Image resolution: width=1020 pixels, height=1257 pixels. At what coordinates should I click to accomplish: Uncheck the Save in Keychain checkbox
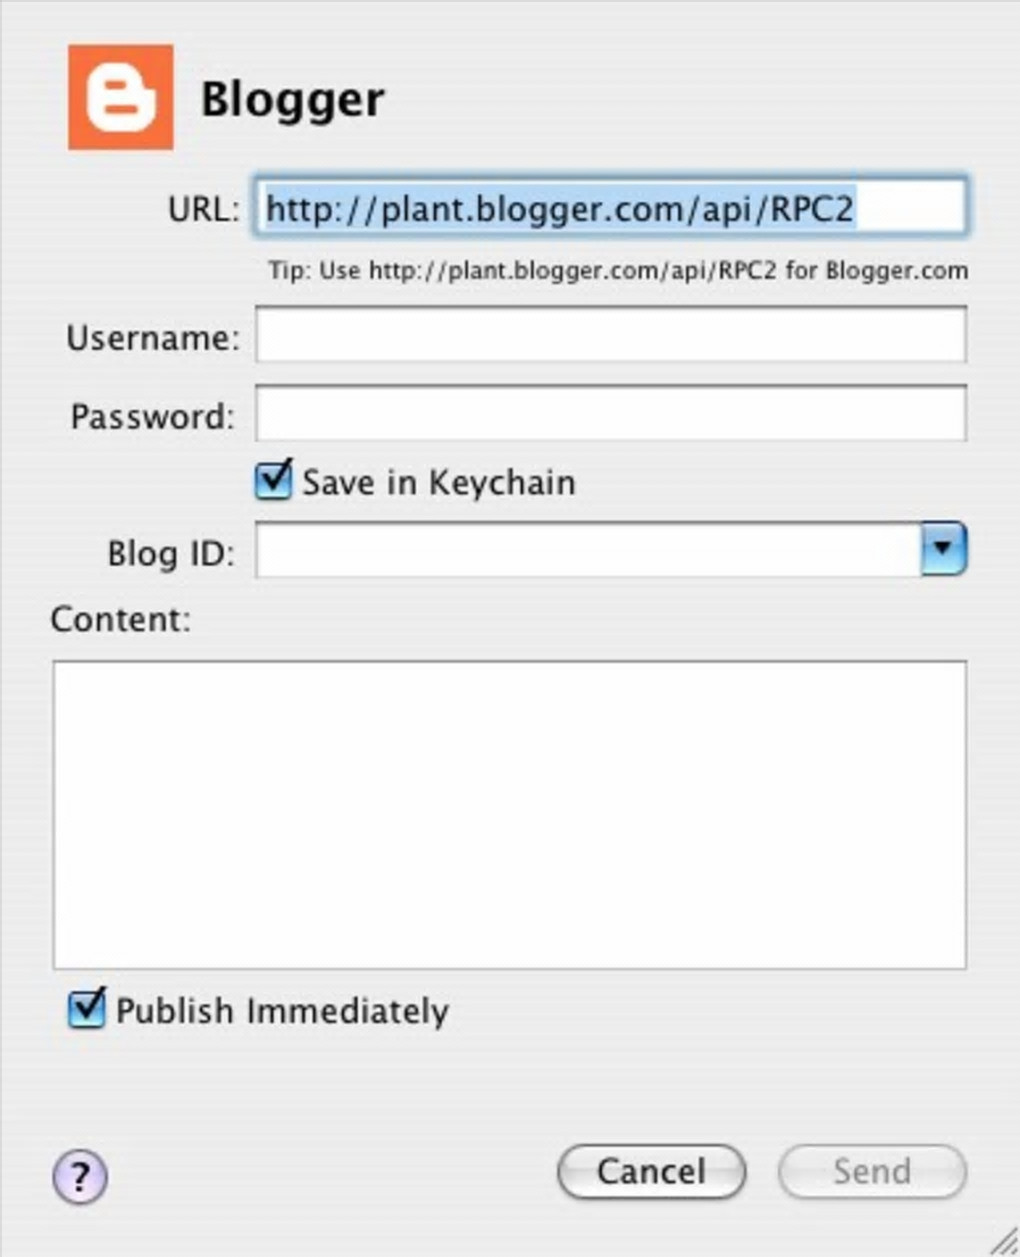point(273,481)
